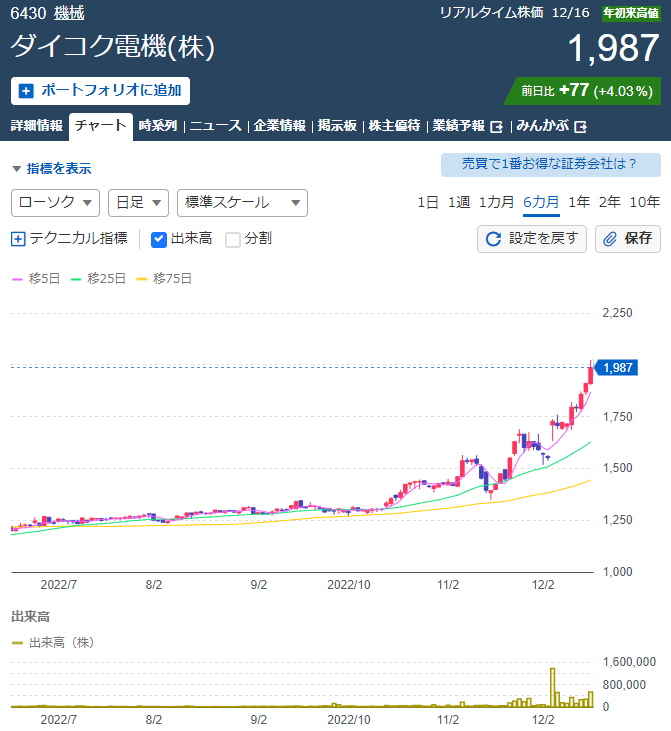Uncheck the 出来高 volume checkbox
Viewport: 671px width, 731px height.
[x=158, y=238]
